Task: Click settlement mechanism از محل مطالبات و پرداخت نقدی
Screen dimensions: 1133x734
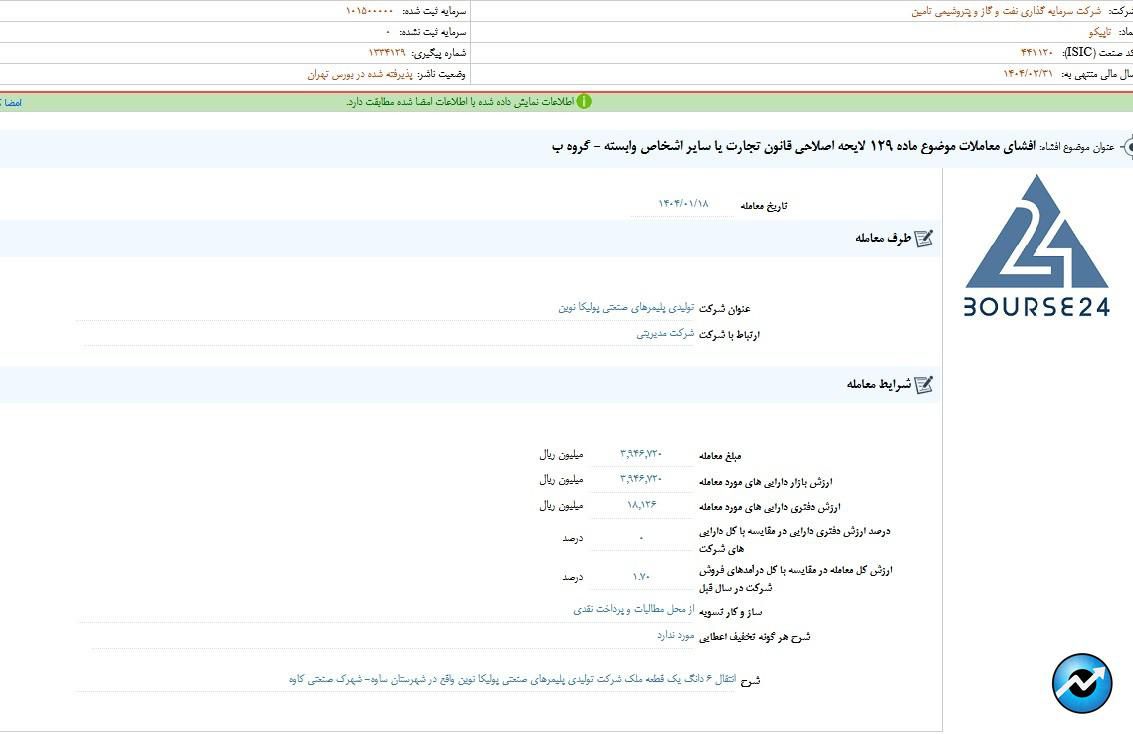Action: [634, 609]
